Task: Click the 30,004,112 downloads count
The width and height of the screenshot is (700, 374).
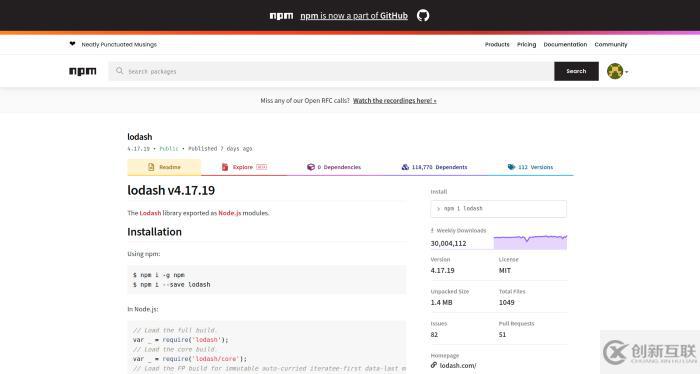Action: click(x=448, y=243)
